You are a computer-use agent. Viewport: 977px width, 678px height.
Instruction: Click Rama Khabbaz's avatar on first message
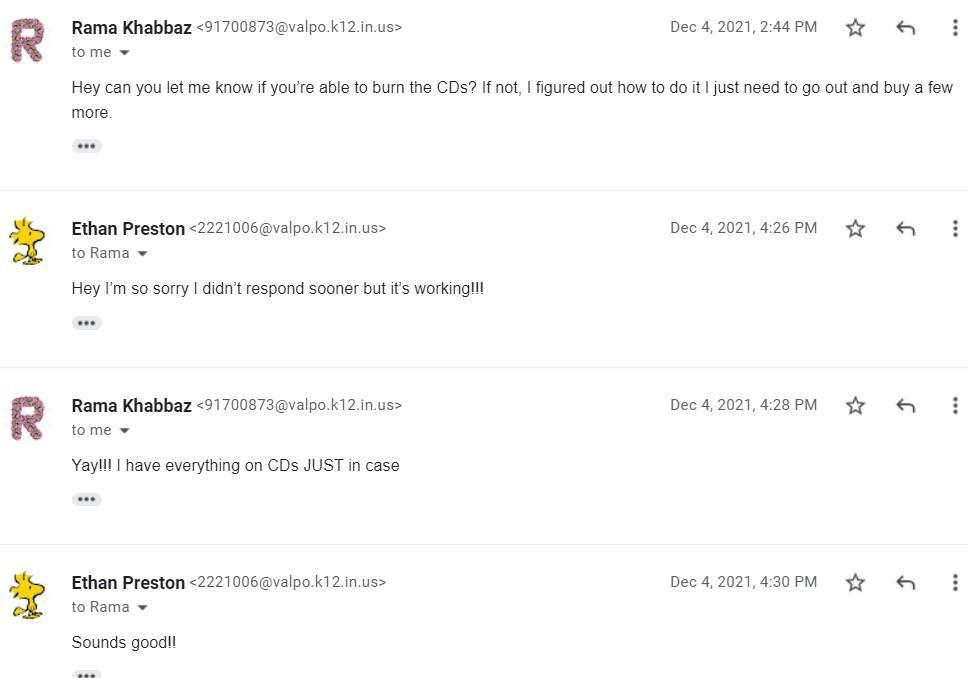pyautogui.click(x=27, y=41)
